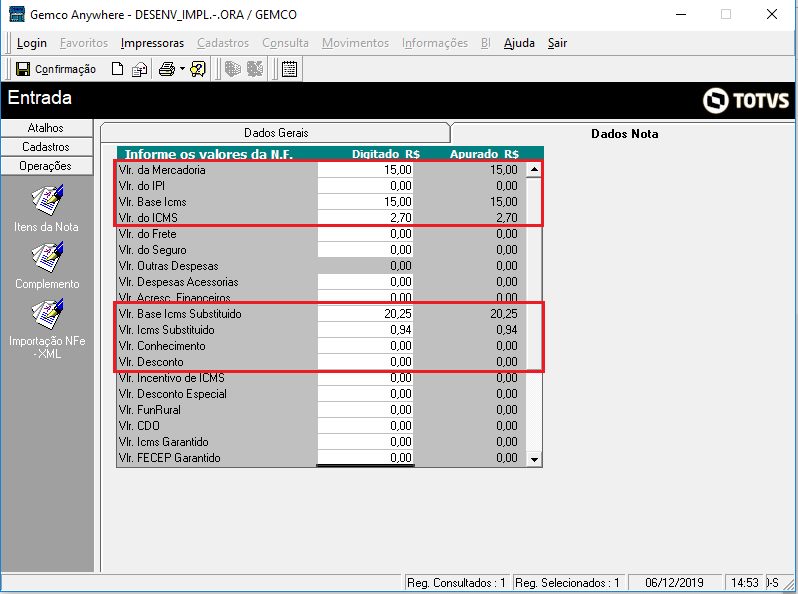Open the Complemento shortcut

pos(47,266)
